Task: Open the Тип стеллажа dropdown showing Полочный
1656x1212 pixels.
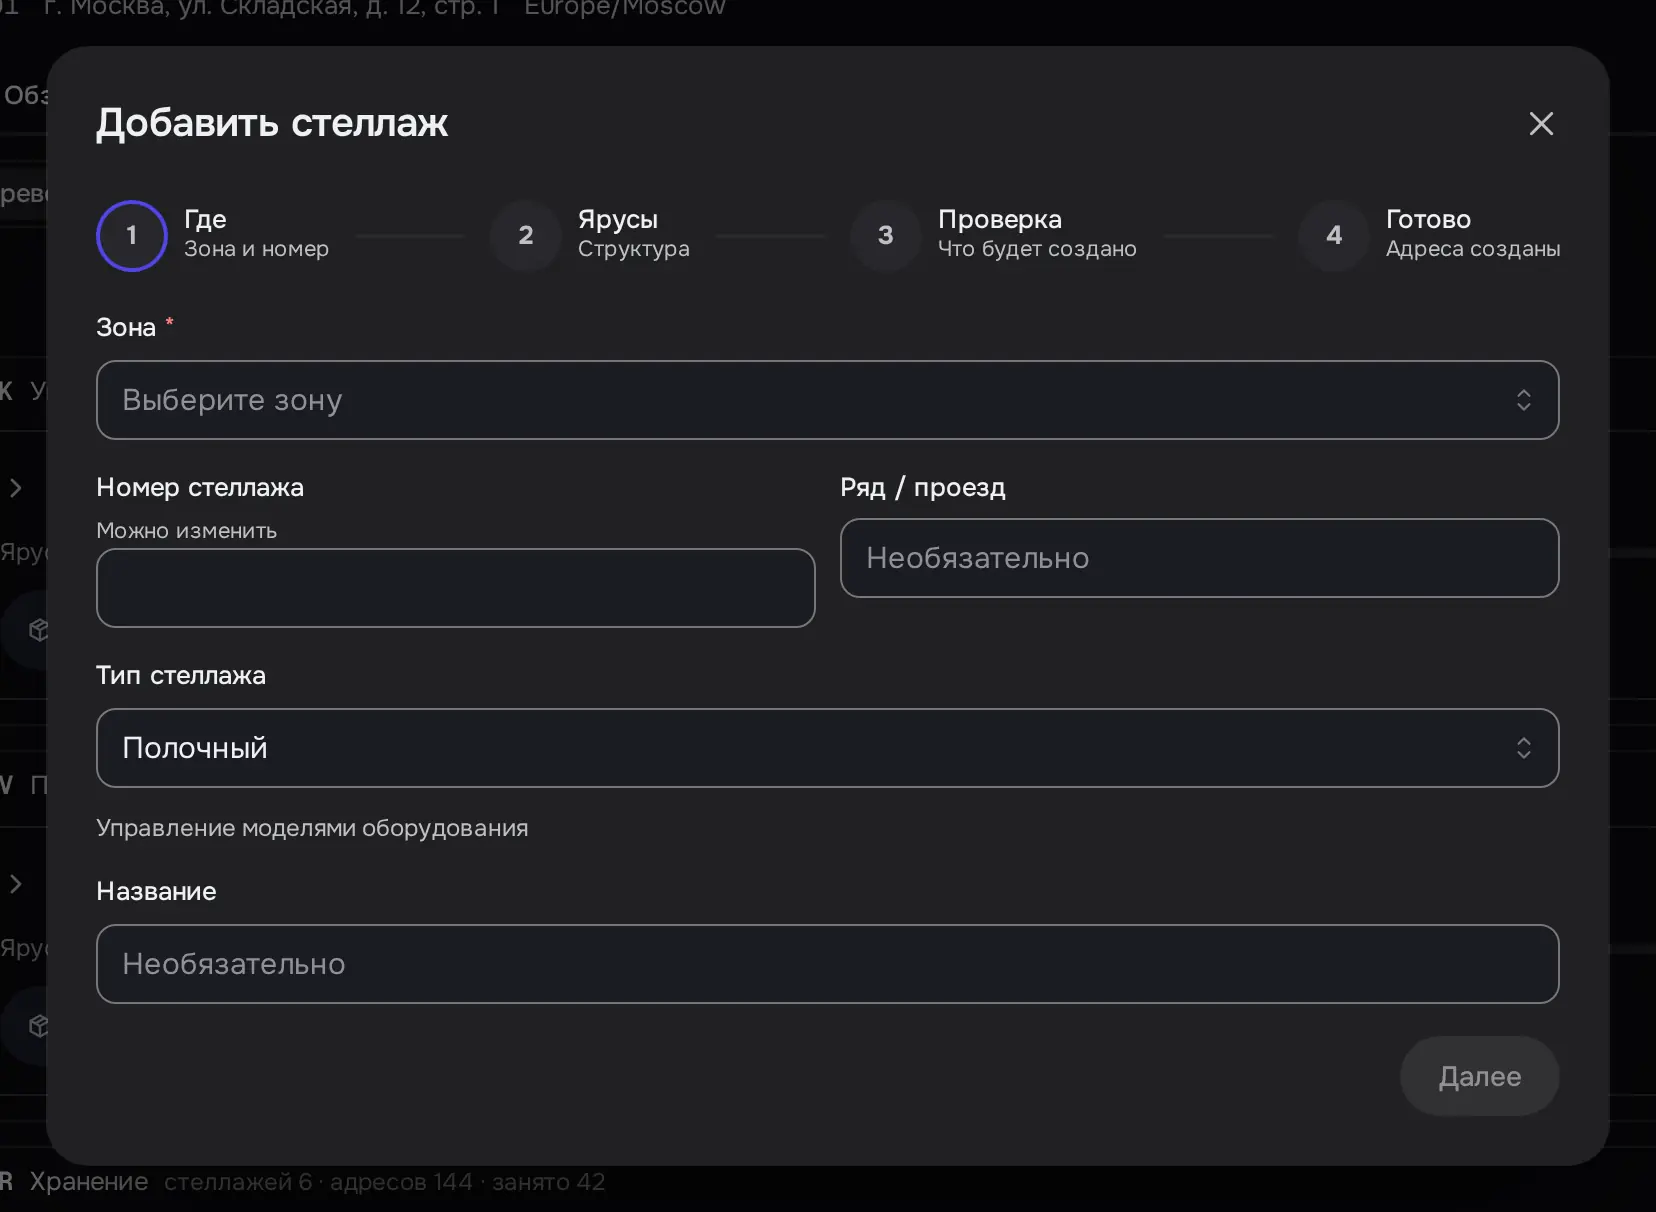Action: (x=827, y=748)
